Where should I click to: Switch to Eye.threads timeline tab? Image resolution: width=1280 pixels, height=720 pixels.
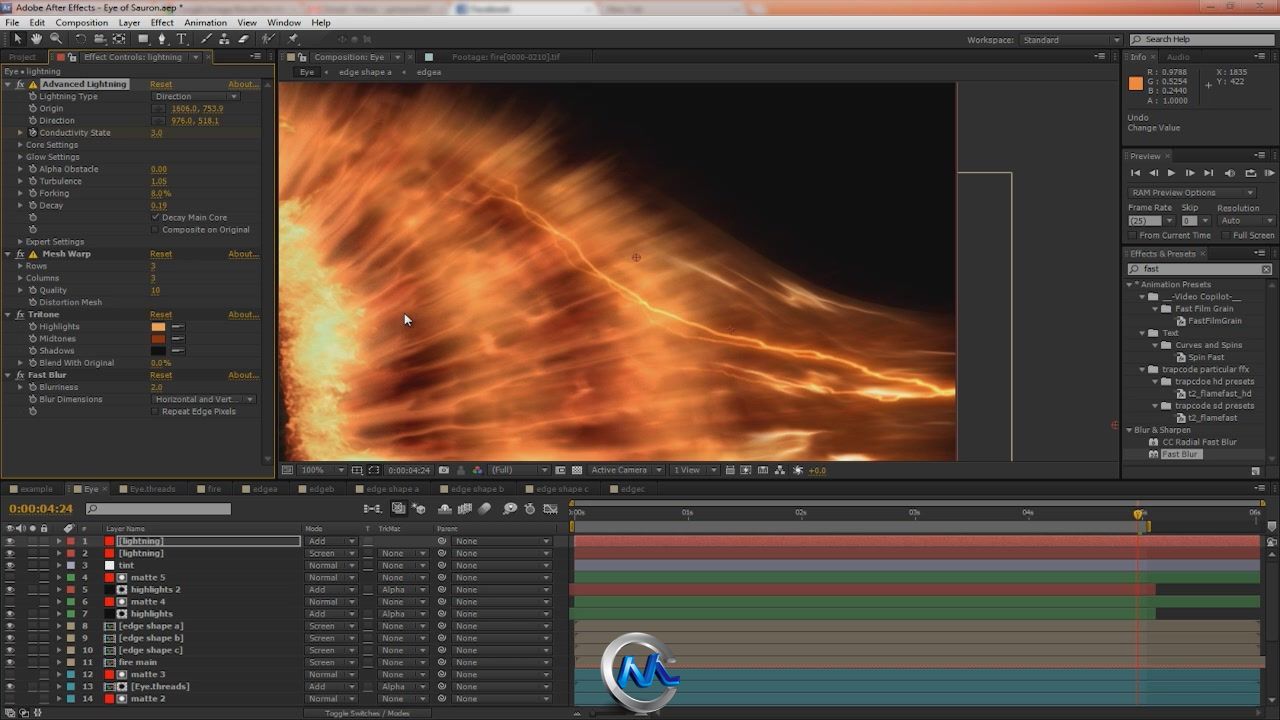[152, 489]
